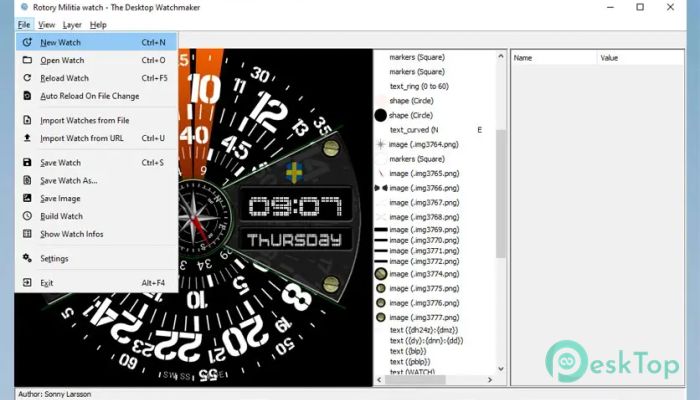
Task: Click the Save Watch floppy disk icon
Action: (x=27, y=162)
